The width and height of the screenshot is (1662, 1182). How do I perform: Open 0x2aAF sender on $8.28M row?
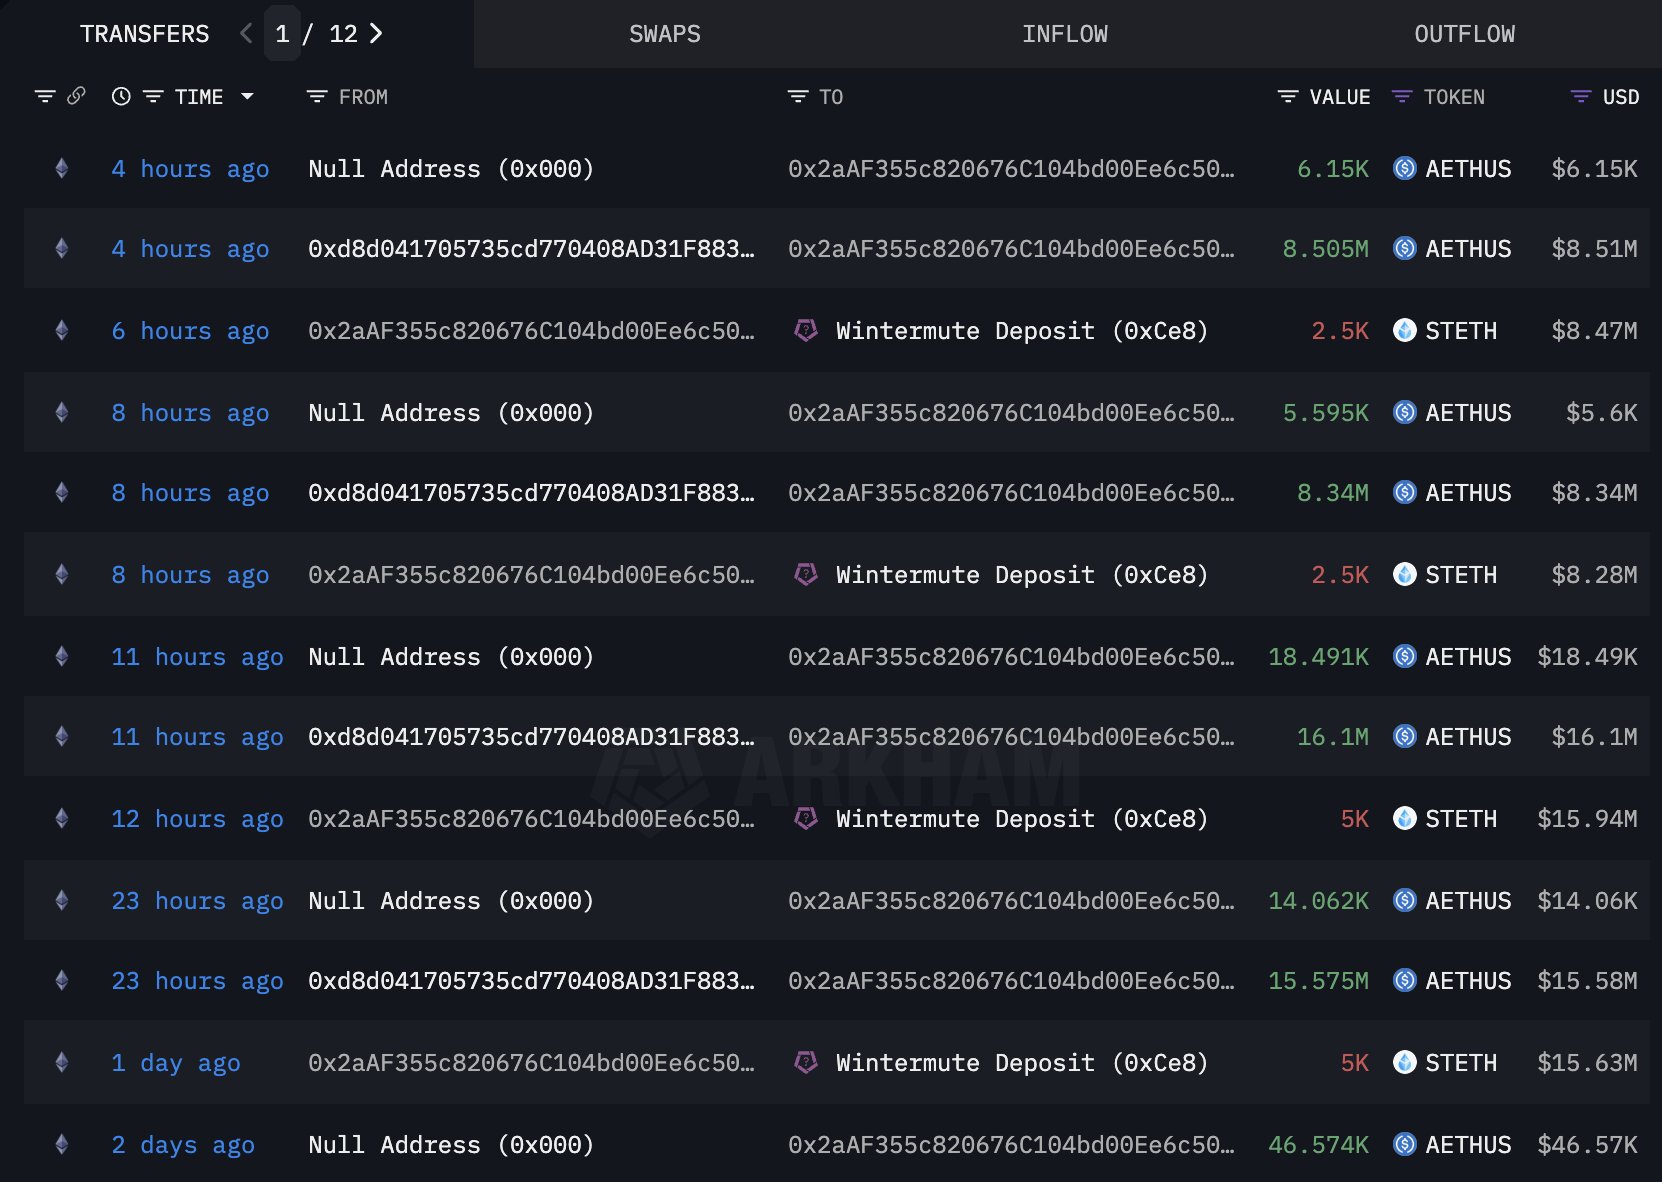tap(531, 575)
